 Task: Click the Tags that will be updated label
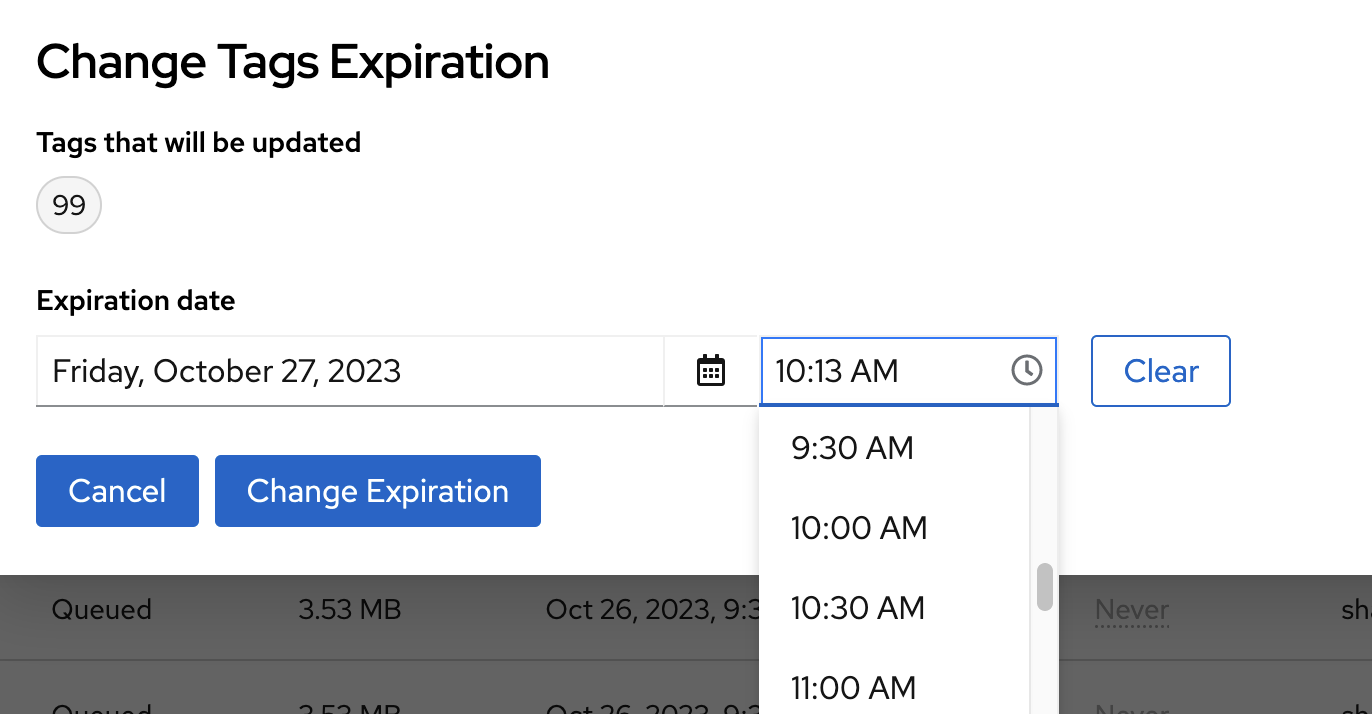[198, 143]
